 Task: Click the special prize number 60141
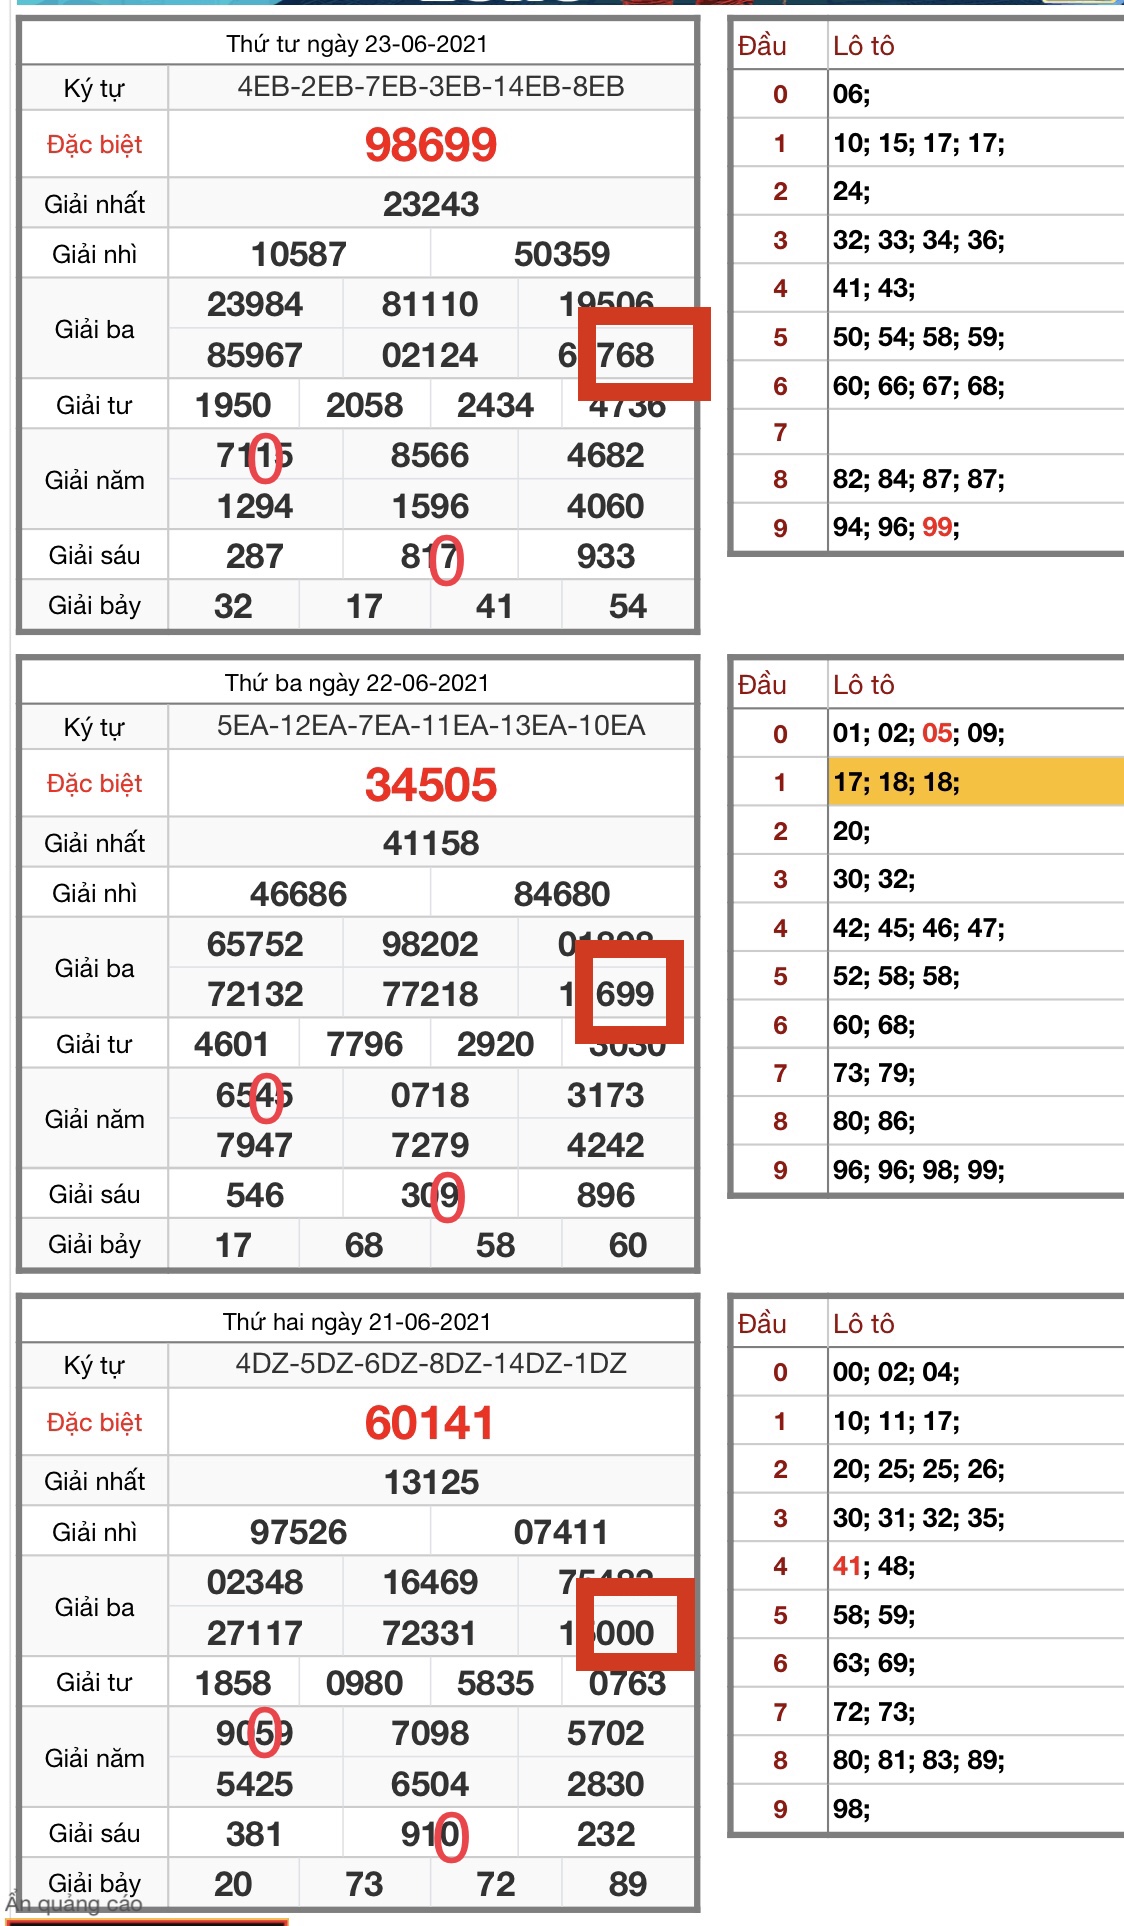tap(430, 1423)
